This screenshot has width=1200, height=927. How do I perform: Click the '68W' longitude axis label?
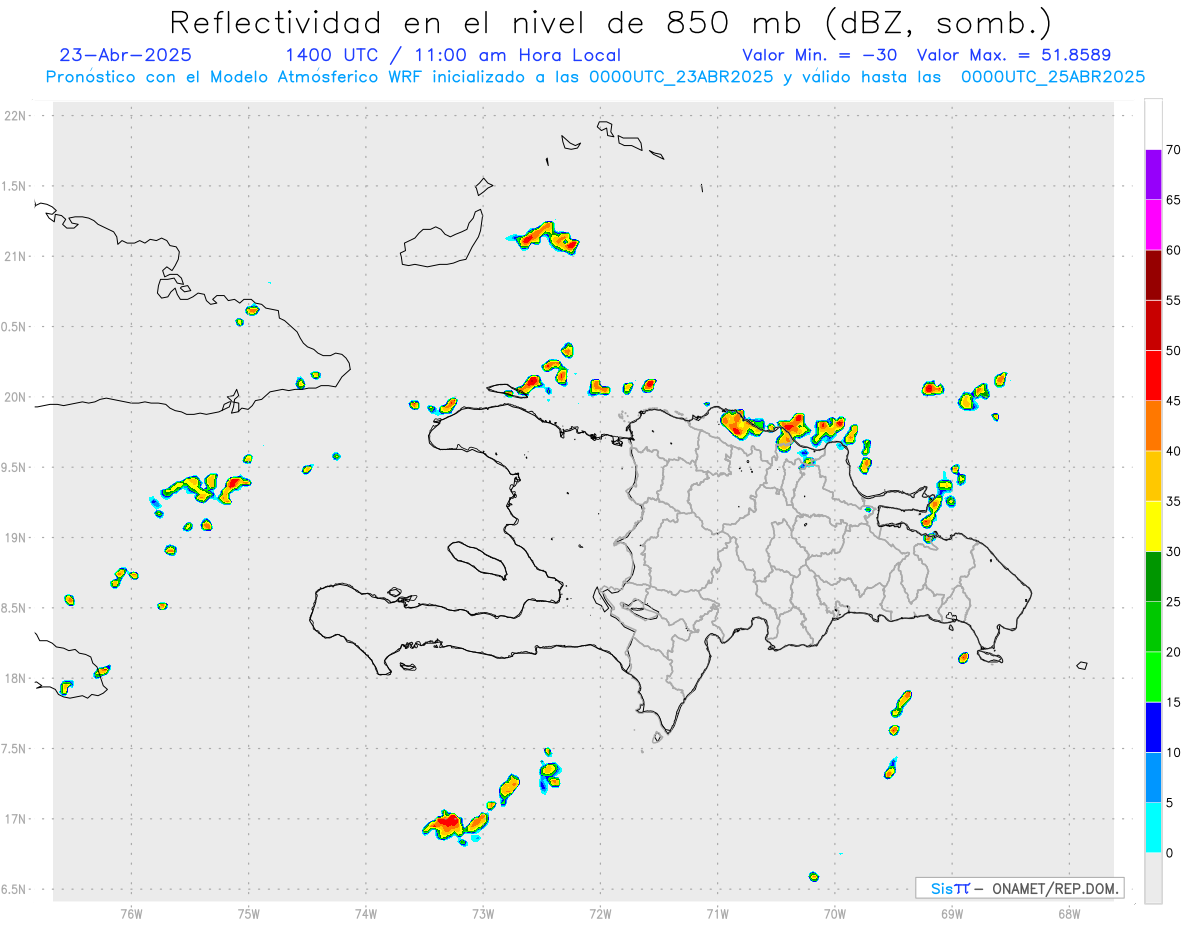[1069, 913]
